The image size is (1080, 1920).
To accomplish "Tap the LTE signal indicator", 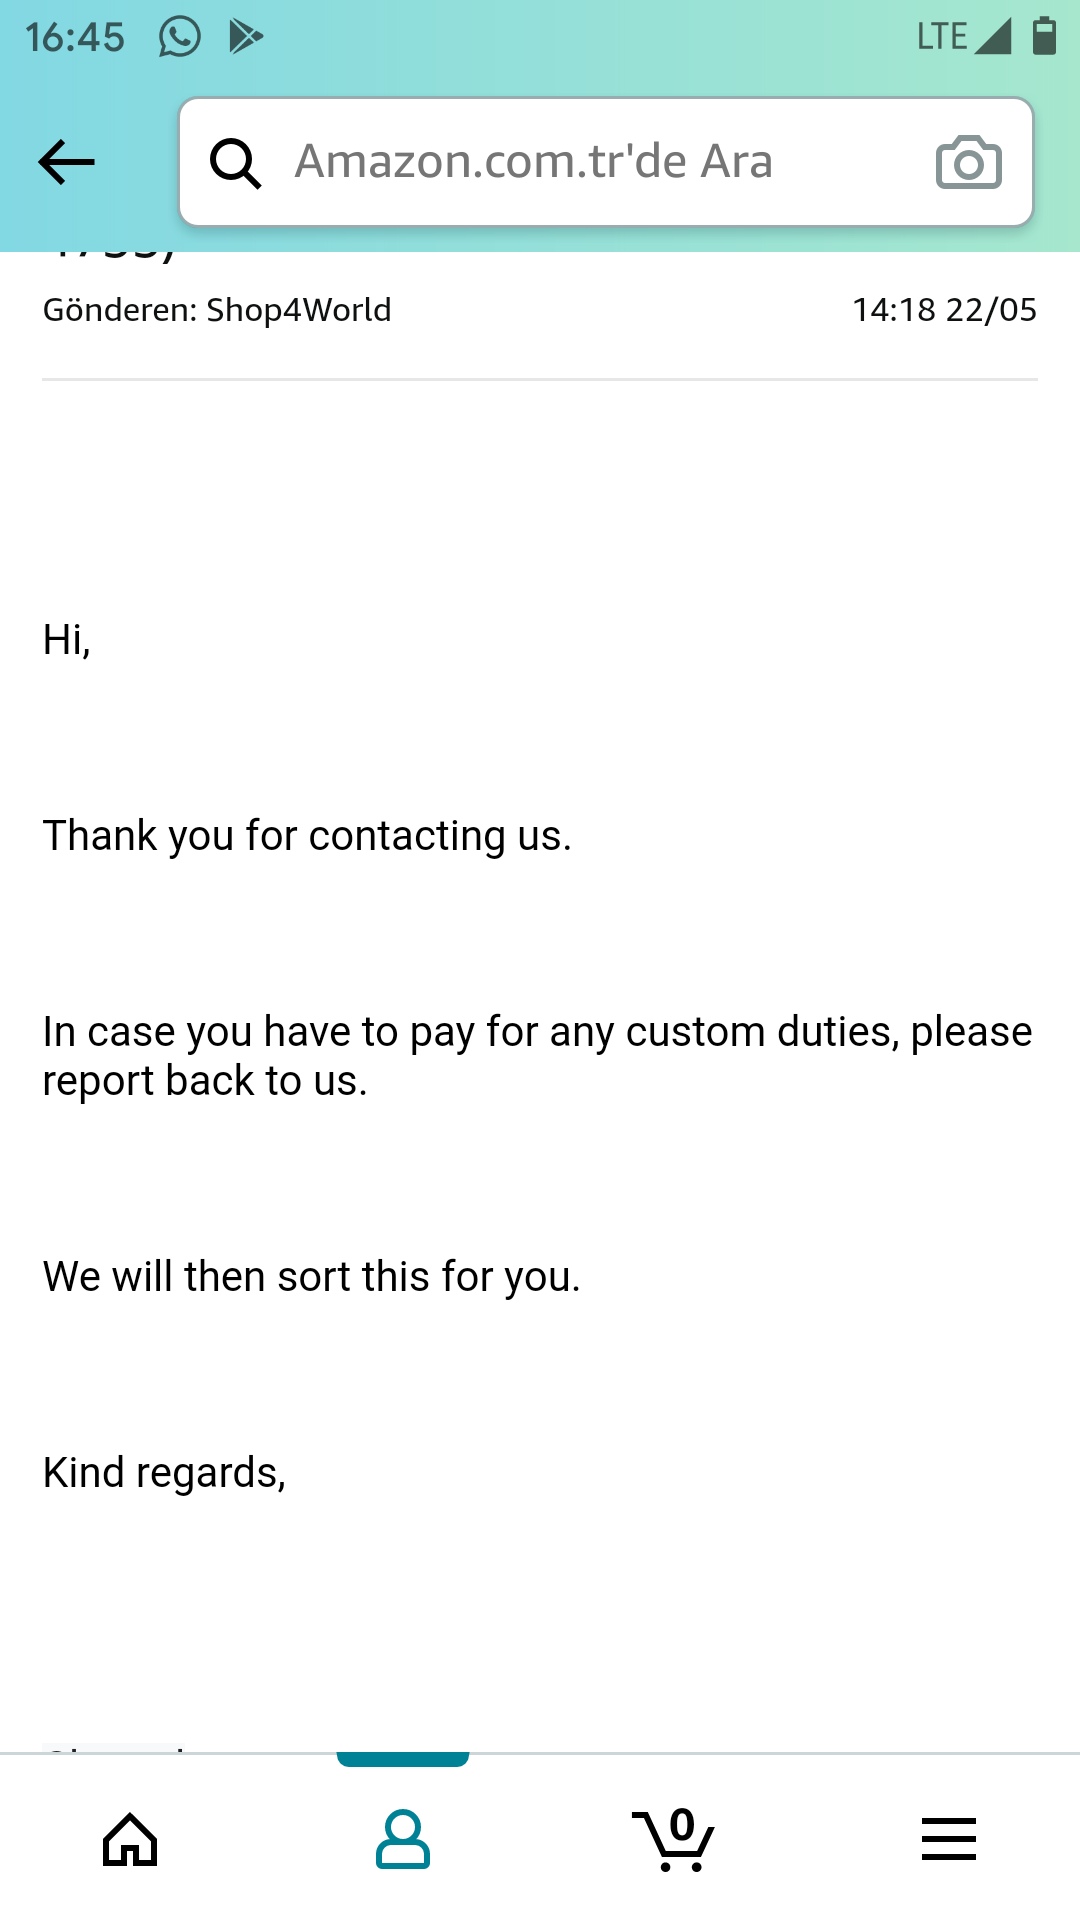I will pyautogui.click(x=964, y=37).
